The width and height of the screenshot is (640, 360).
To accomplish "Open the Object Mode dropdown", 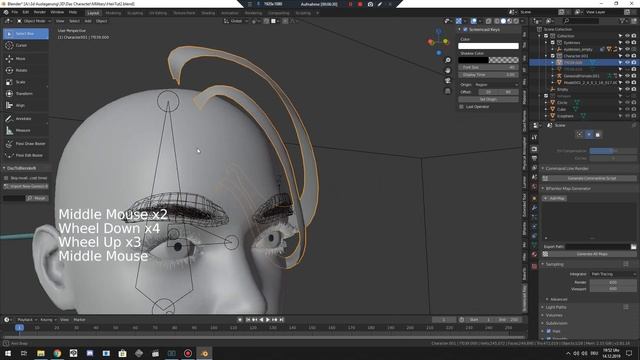I will (x=34, y=21).
